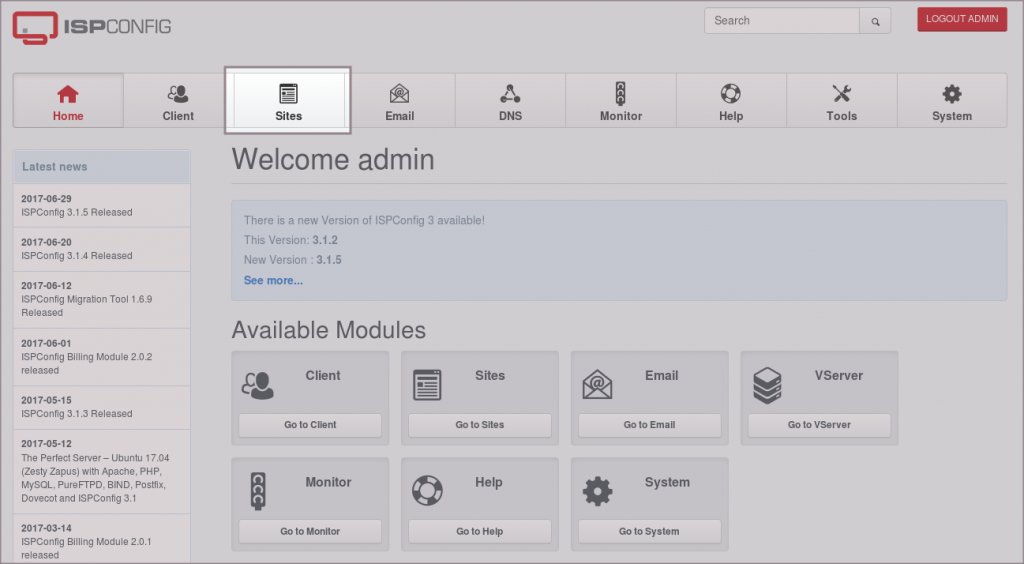
Task: Open the Sites tab label
Action: [288, 116]
